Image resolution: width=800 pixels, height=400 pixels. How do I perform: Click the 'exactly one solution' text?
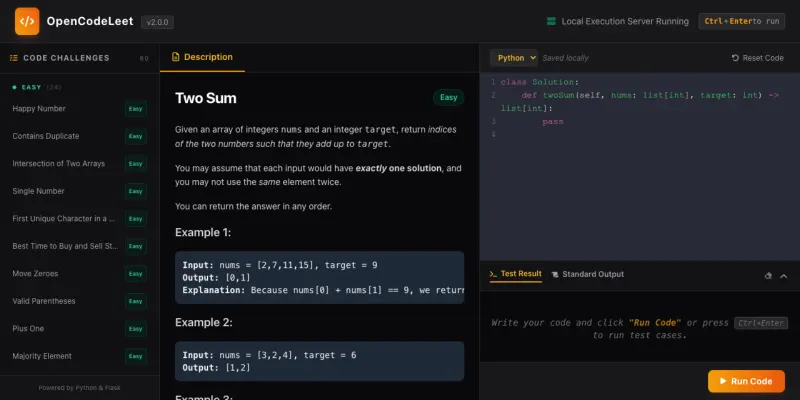click(398, 168)
